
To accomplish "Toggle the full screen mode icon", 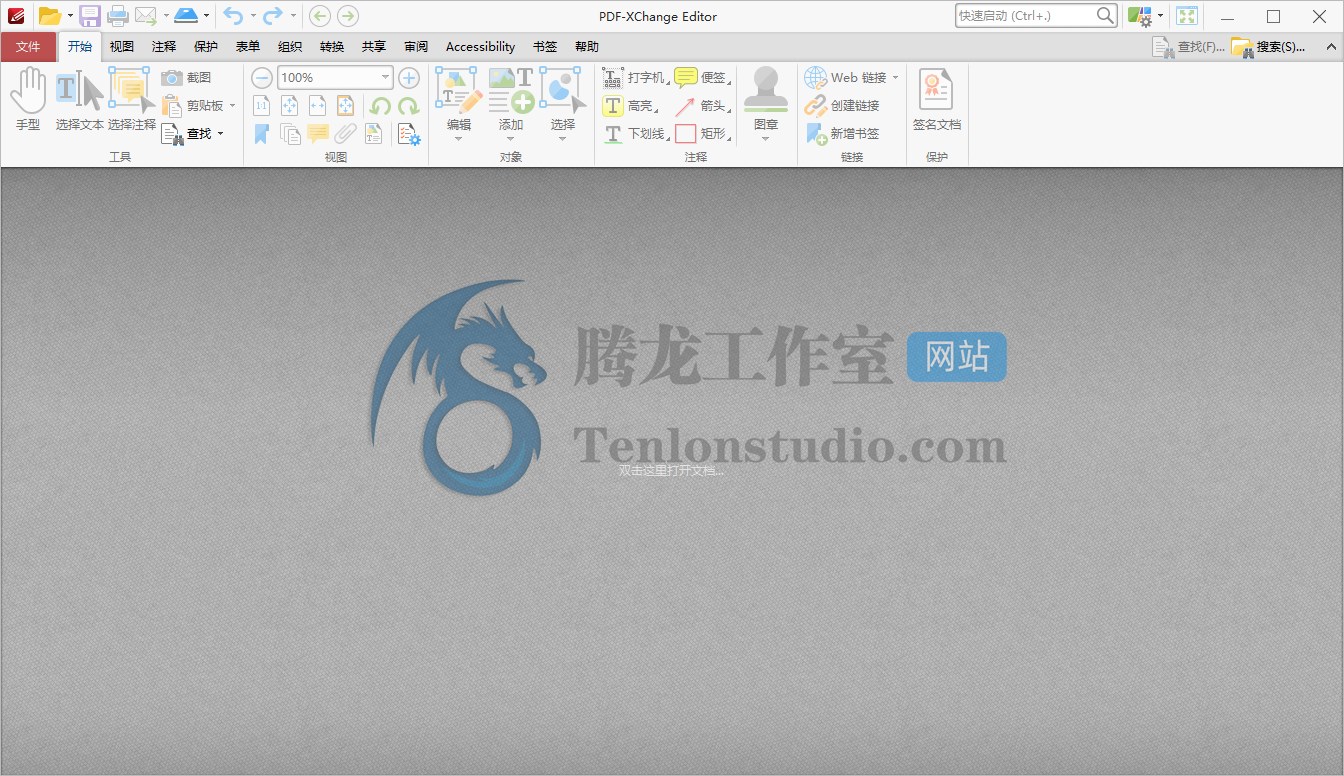I will [x=1187, y=15].
